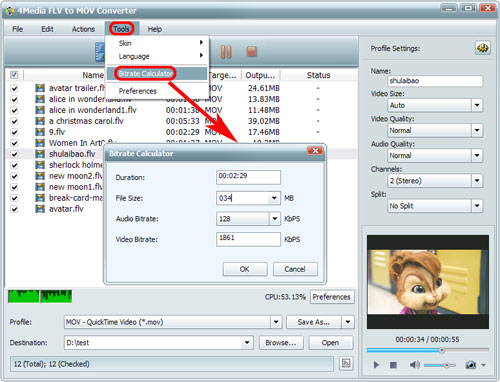Open Audio Quality dropdown
Viewport: 500px width, 382px height.
pyautogui.click(x=477, y=155)
